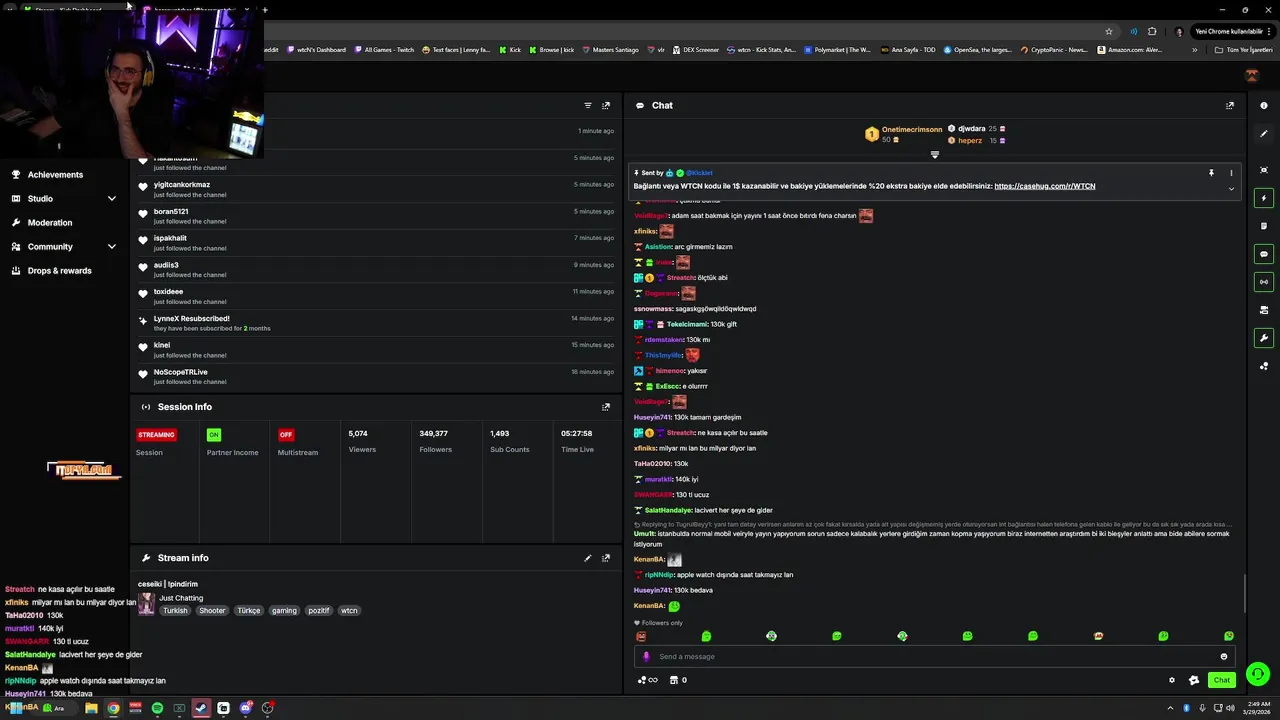Unpin the pinned chat message

[x=1211, y=173]
